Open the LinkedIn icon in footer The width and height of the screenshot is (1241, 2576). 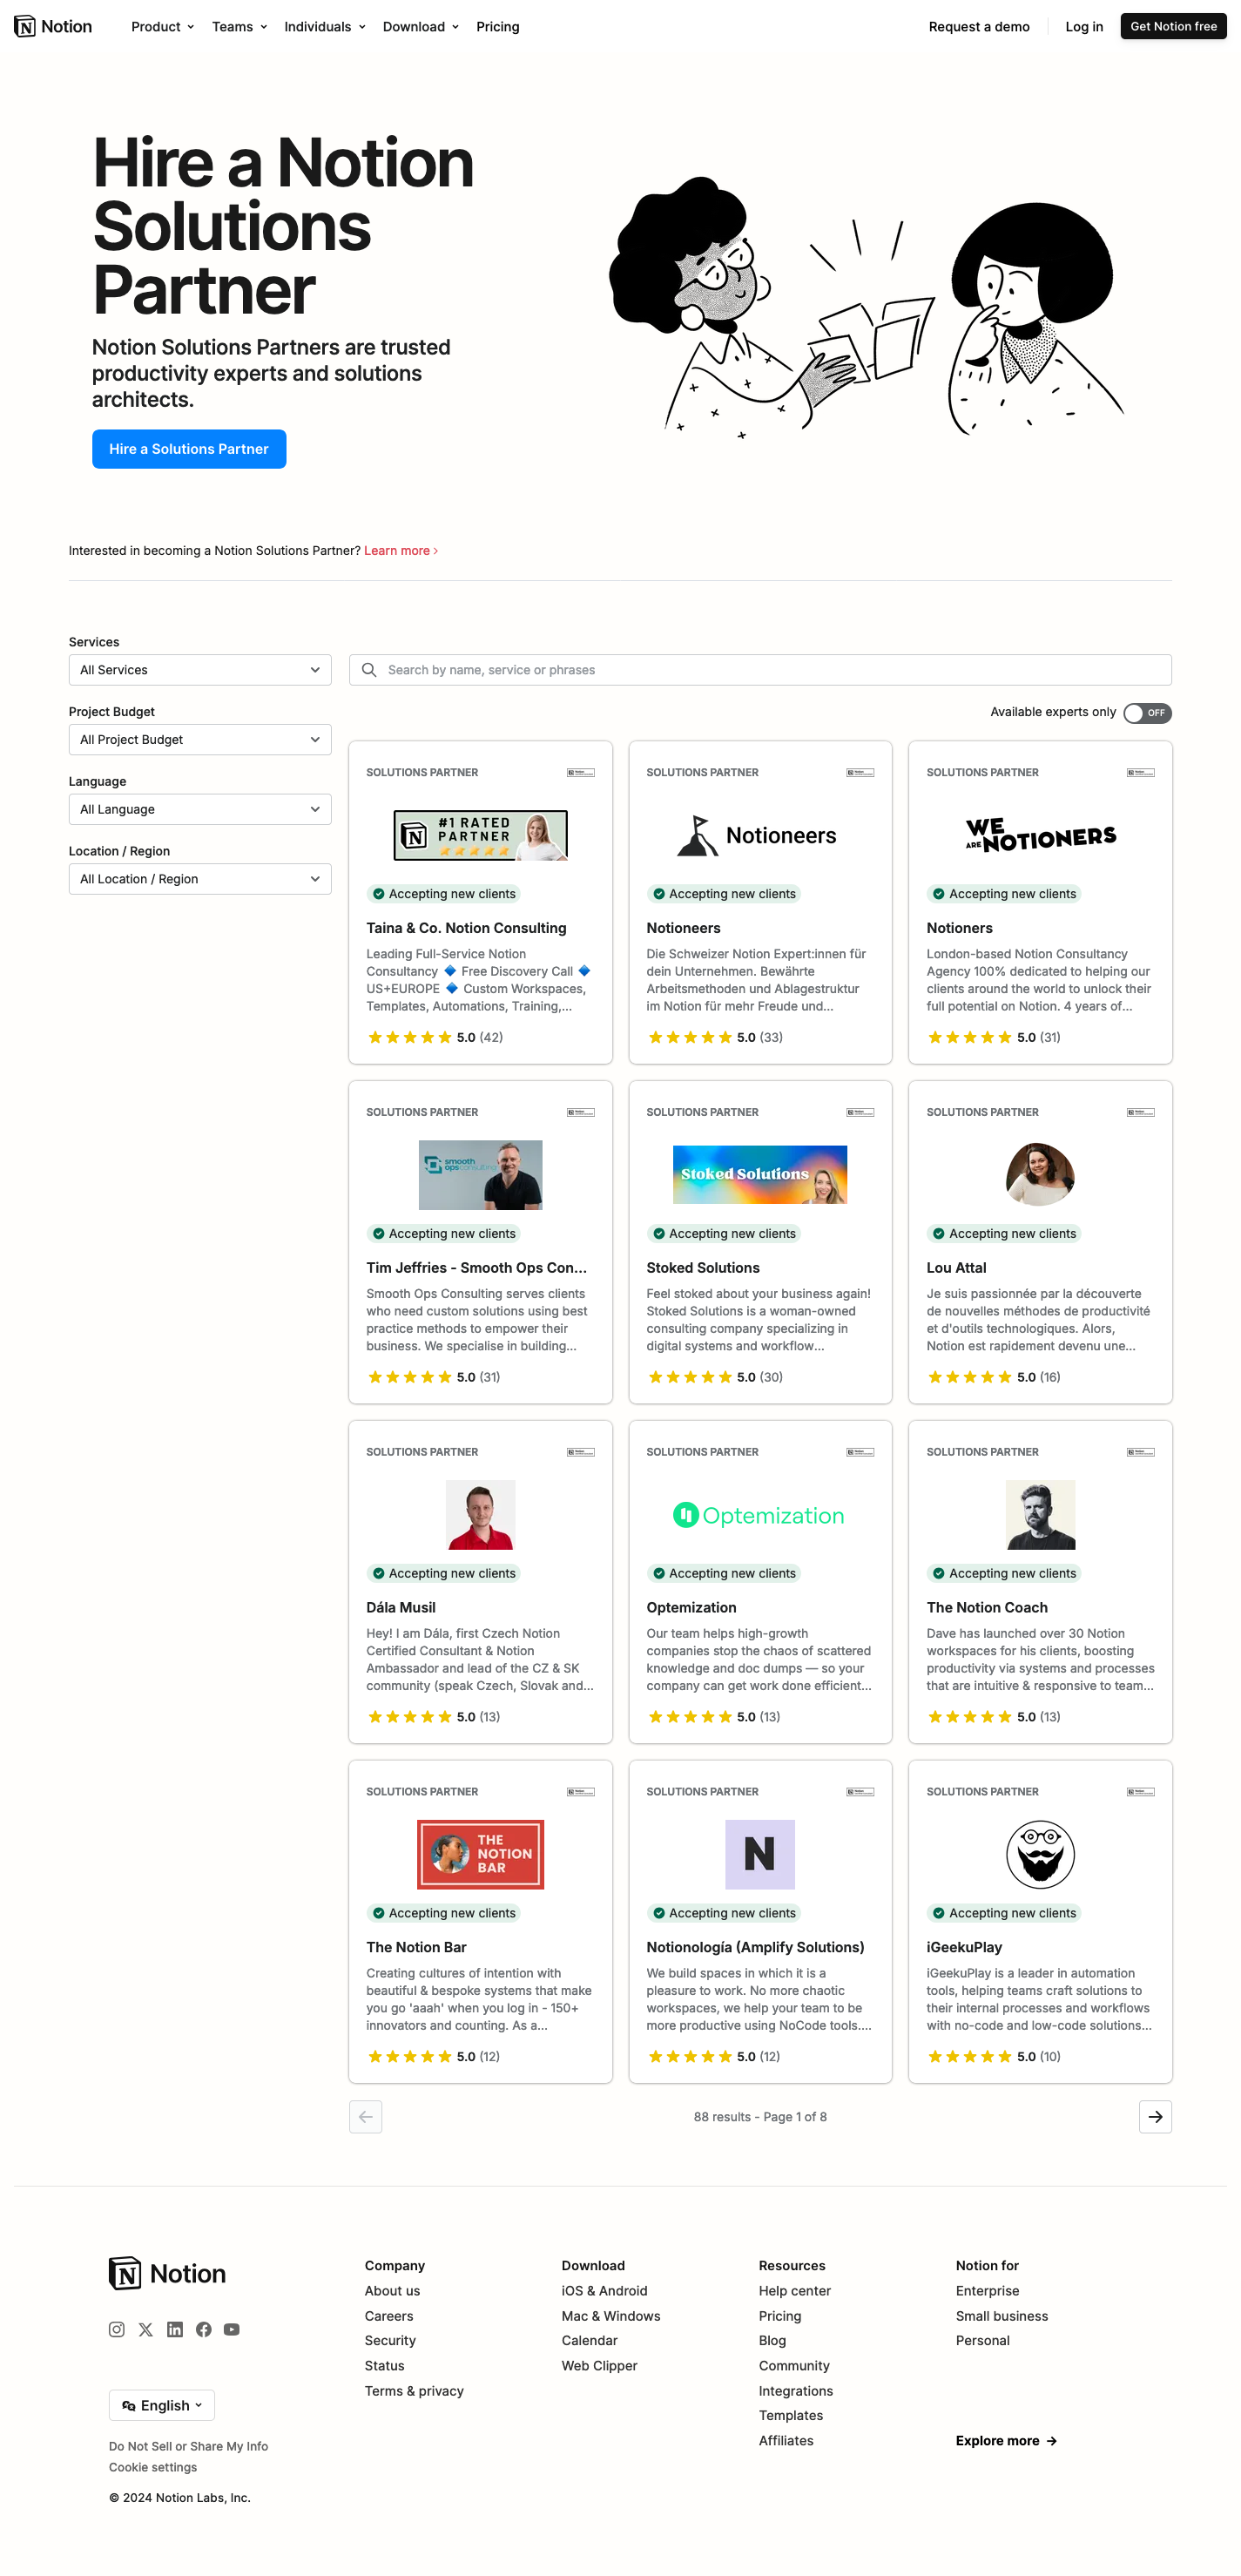(175, 2329)
